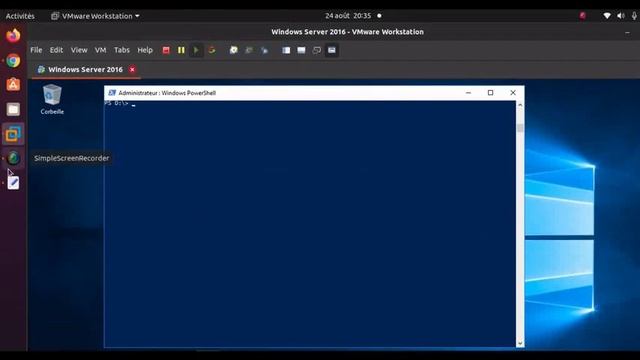The width and height of the screenshot is (640, 360).
Task: Click the red recording indicator in top bar
Action: click(582, 16)
